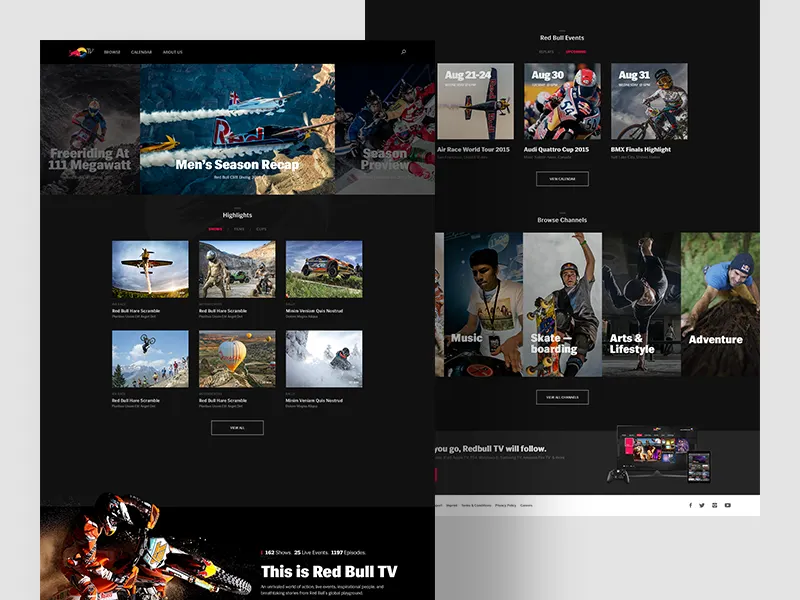This screenshot has width=800, height=600.
Task: Open the Aug 21-24 Air Race event card
Action: [x=476, y=102]
